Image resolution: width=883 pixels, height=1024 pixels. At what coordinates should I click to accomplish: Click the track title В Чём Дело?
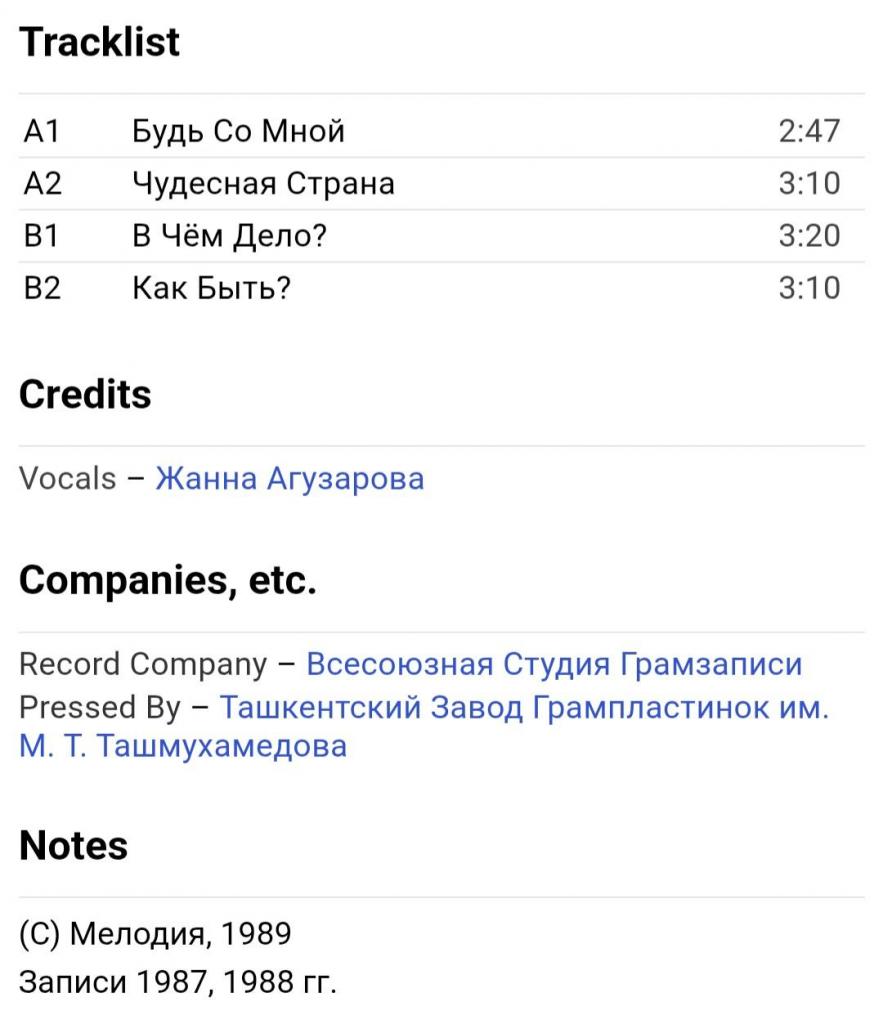point(230,237)
